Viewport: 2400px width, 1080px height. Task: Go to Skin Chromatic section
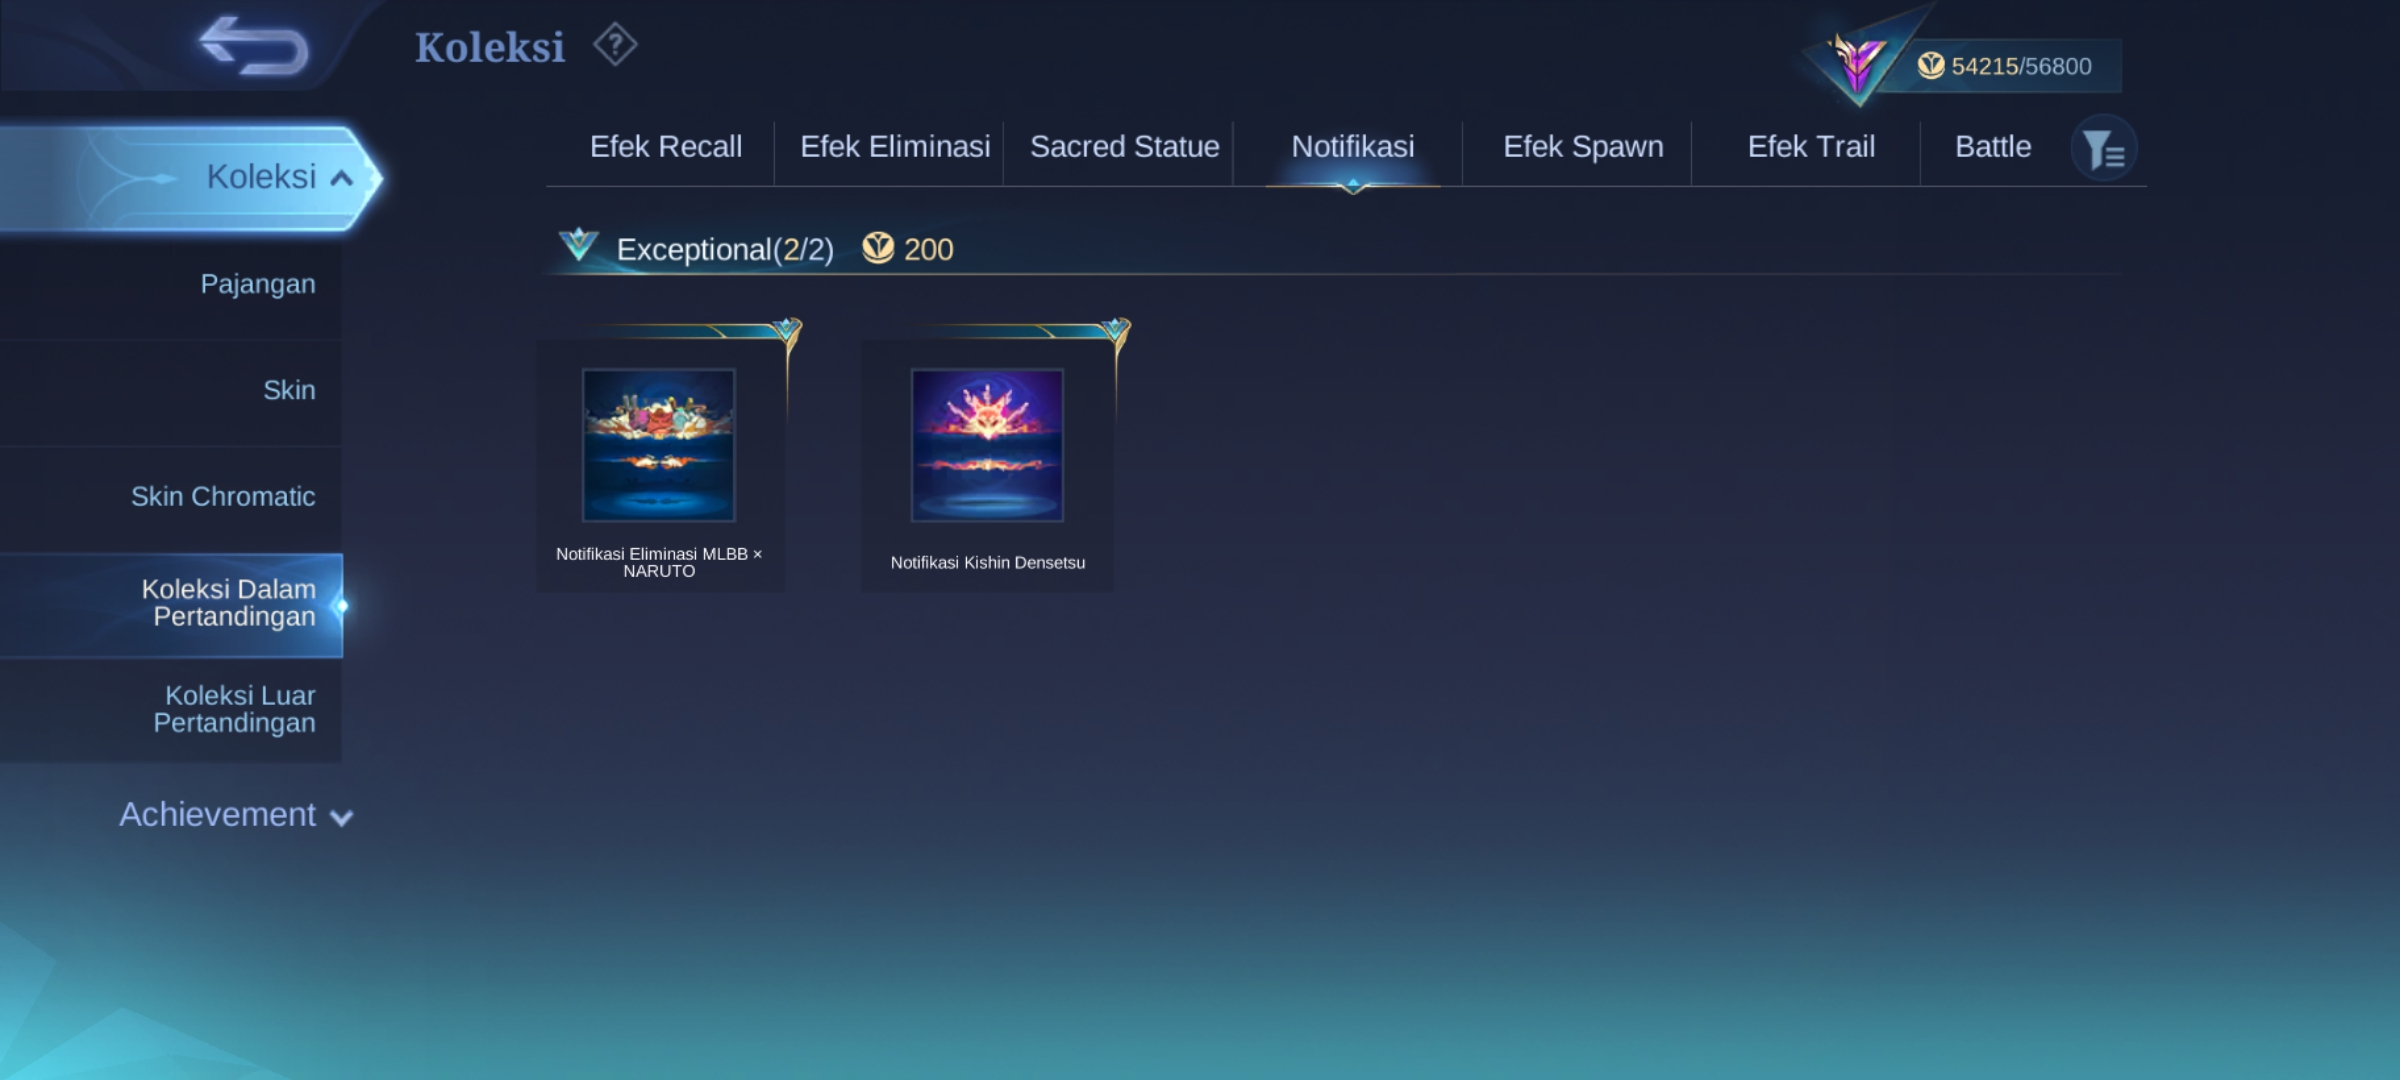tap(223, 497)
